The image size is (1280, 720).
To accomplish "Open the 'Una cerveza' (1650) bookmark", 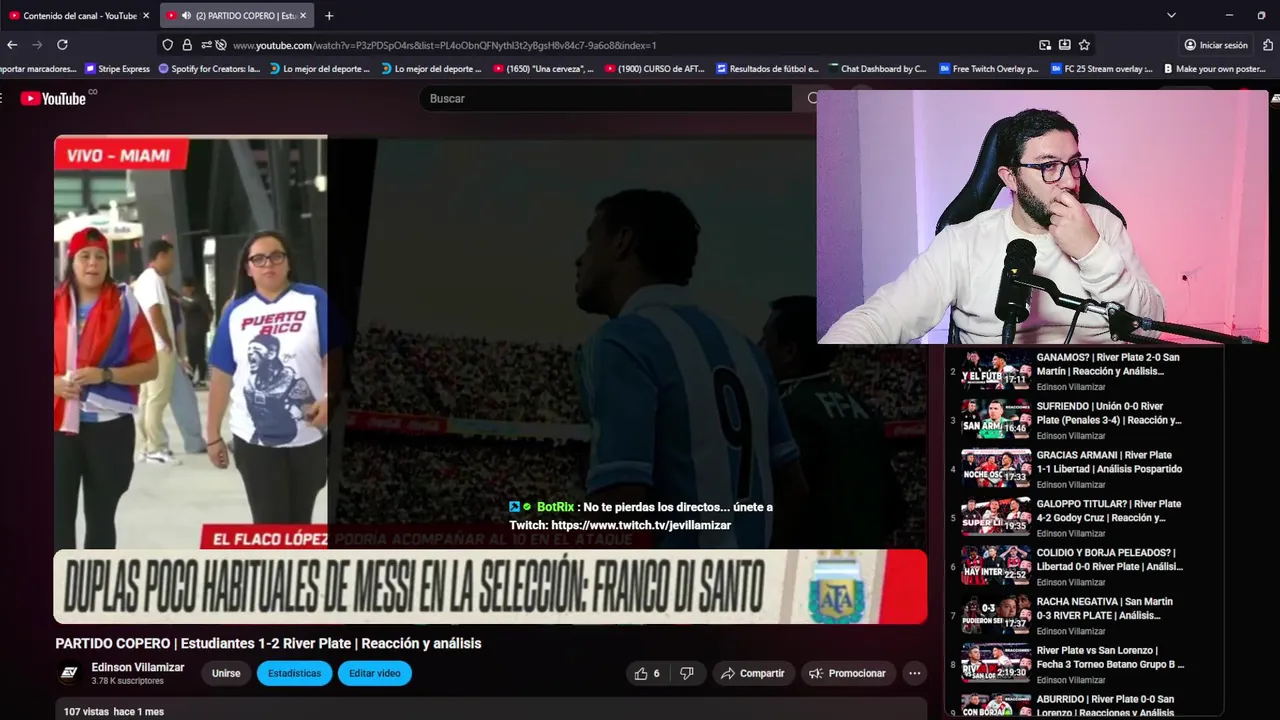I will (543, 69).
